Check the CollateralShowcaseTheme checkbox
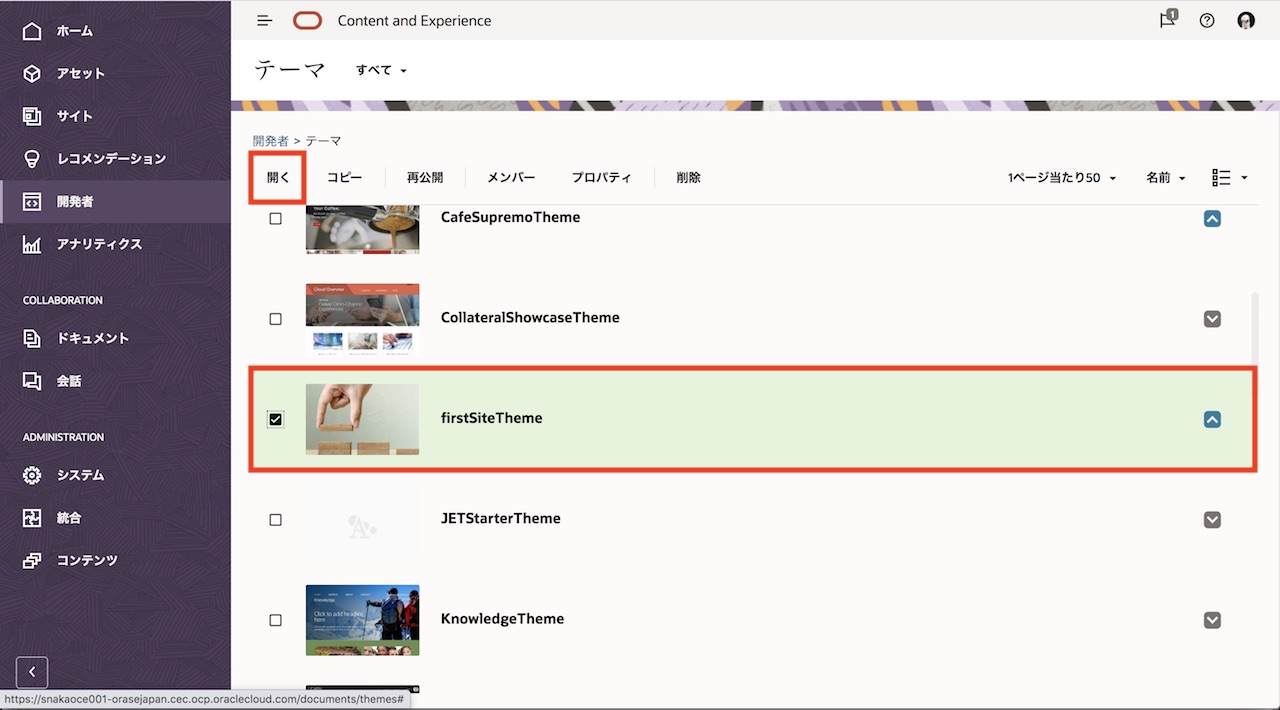 click(276, 319)
